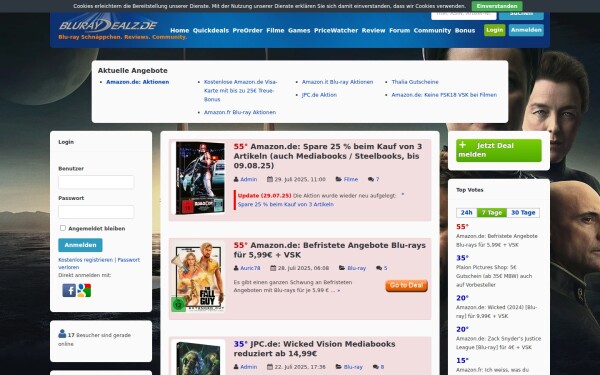Open Auric78 author profile link
This screenshot has height=375, width=600.
coord(250,268)
